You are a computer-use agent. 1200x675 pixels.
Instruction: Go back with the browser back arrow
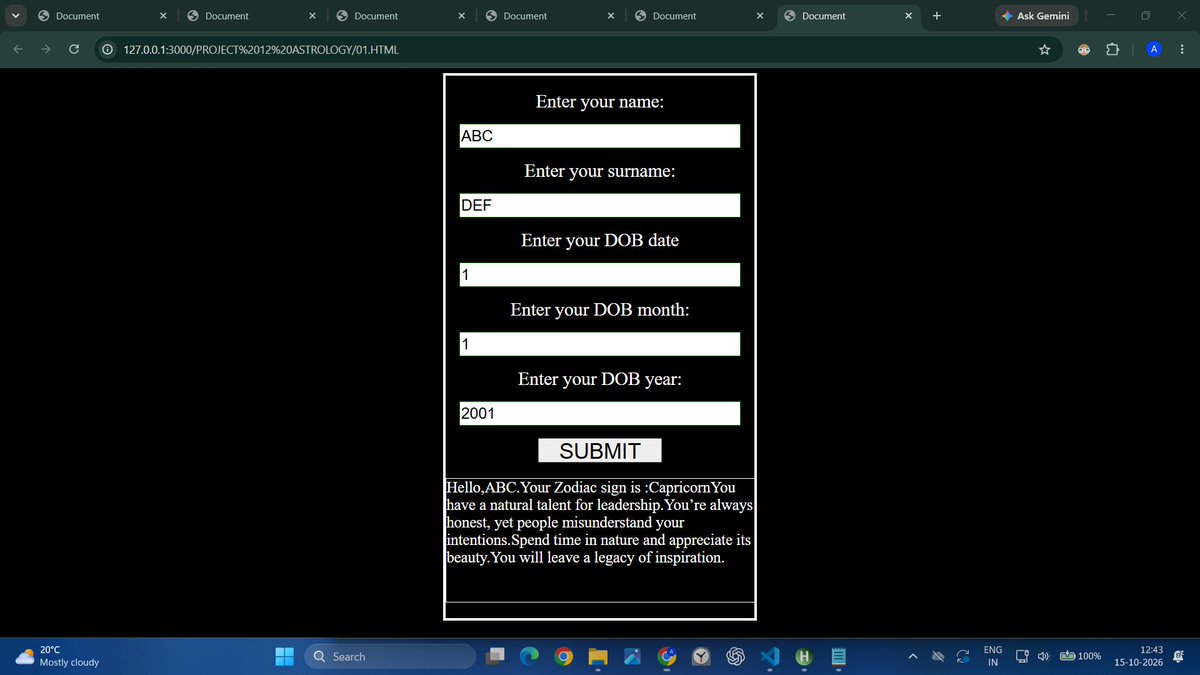coord(18,50)
